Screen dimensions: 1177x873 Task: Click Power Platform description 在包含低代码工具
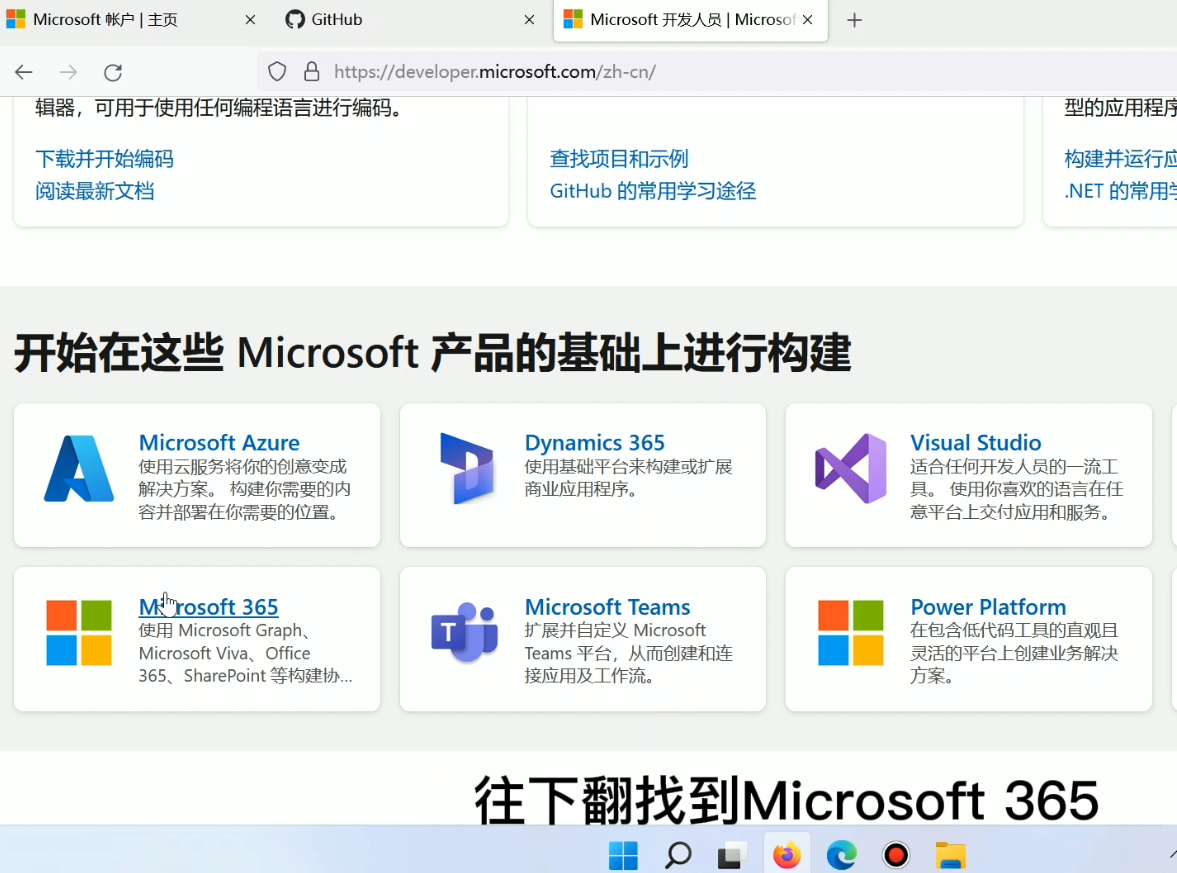click(1014, 653)
